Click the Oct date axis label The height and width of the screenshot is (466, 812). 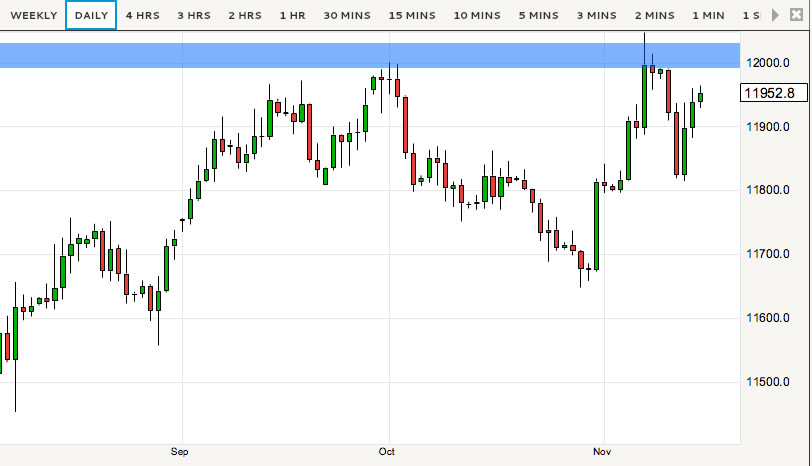387,452
